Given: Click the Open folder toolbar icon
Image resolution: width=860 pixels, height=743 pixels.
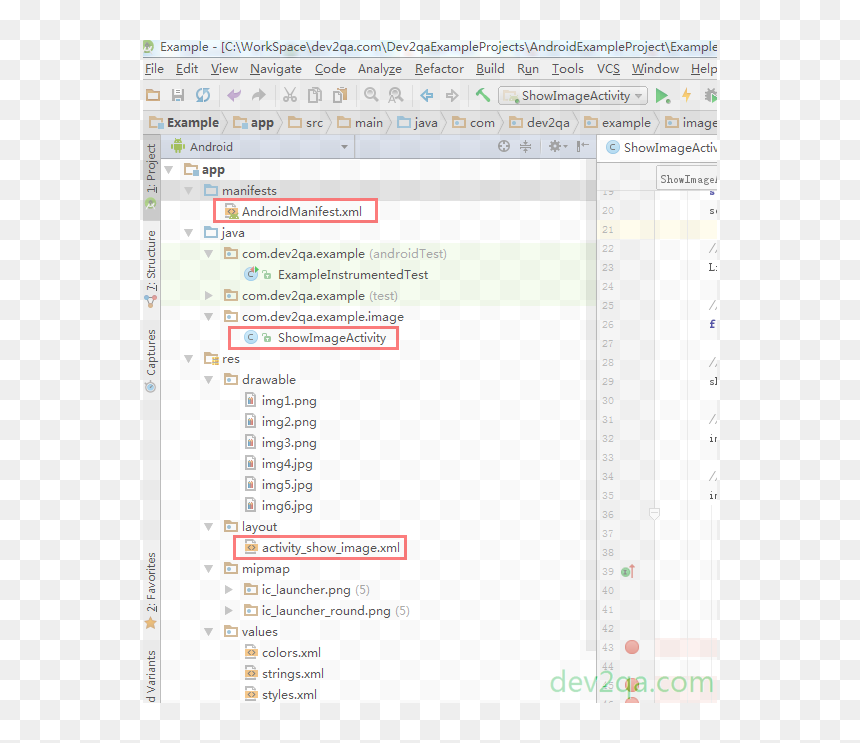Looking at the screenshot, I should [153, 95].
